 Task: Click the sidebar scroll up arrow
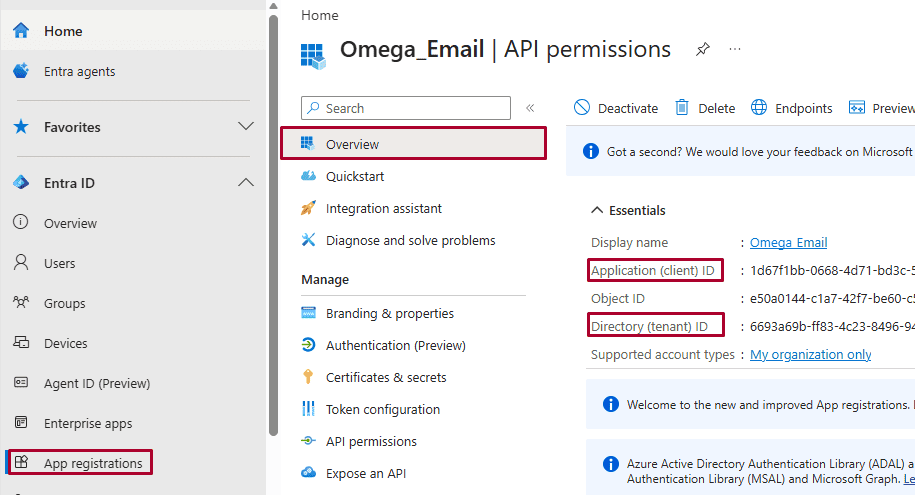(273, 6)
